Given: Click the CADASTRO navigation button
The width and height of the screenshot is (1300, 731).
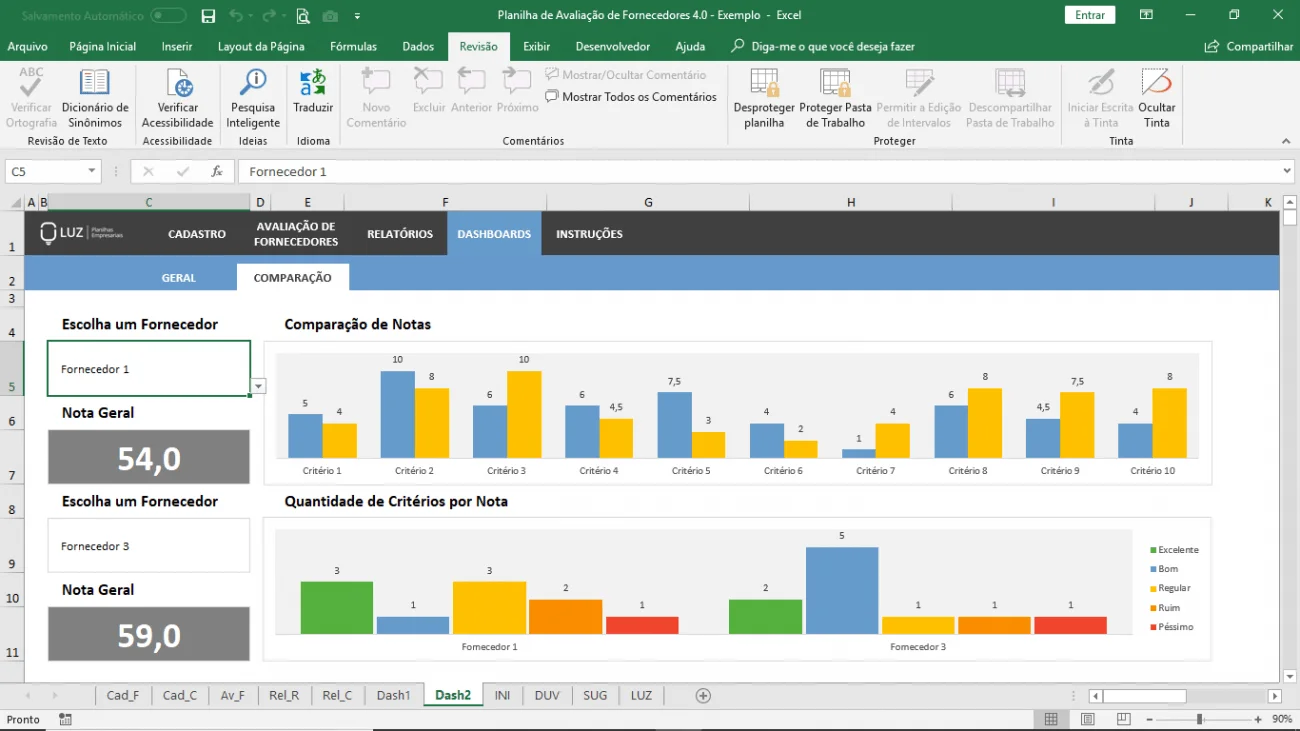Looking at the screenshot, I should 197,234.
